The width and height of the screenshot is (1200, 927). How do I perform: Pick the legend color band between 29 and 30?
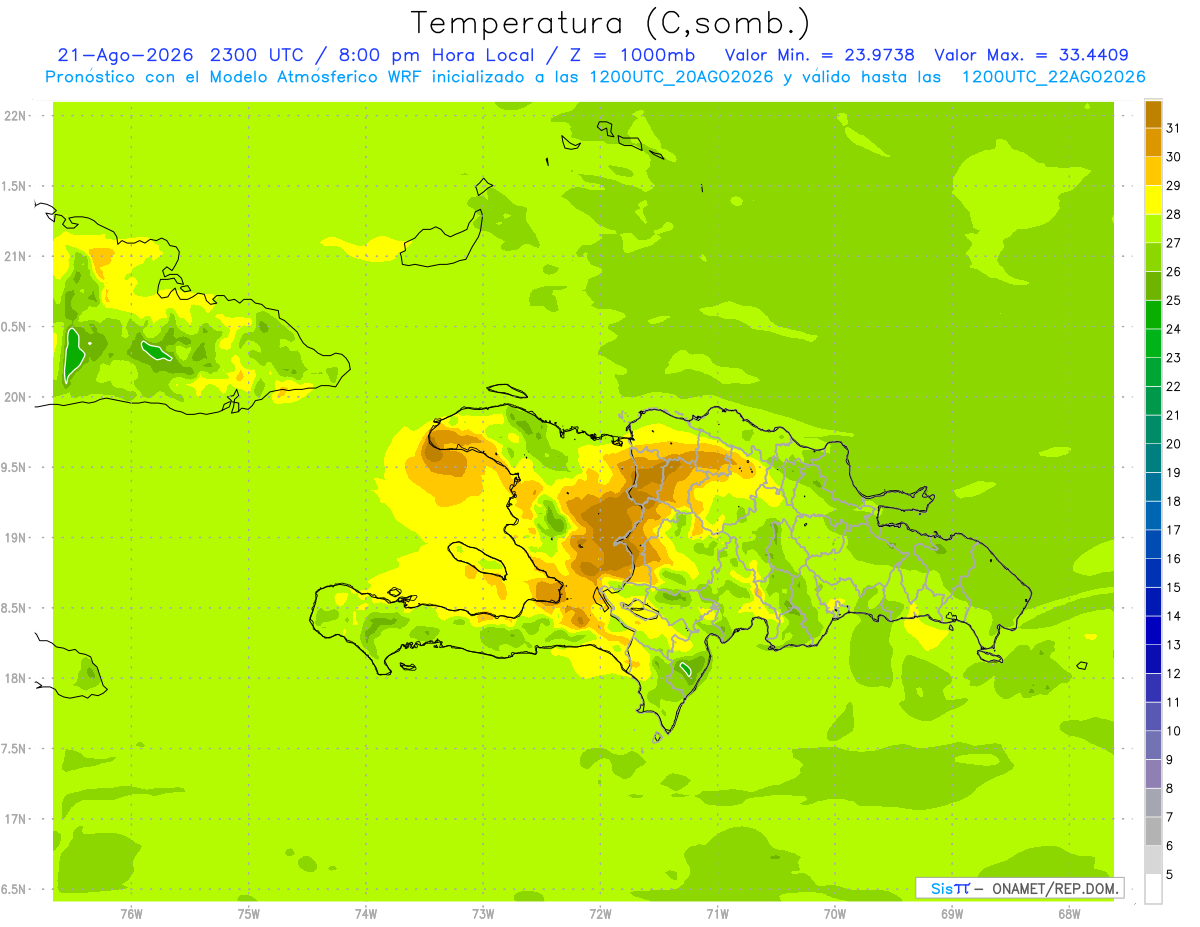[1153, 172]
